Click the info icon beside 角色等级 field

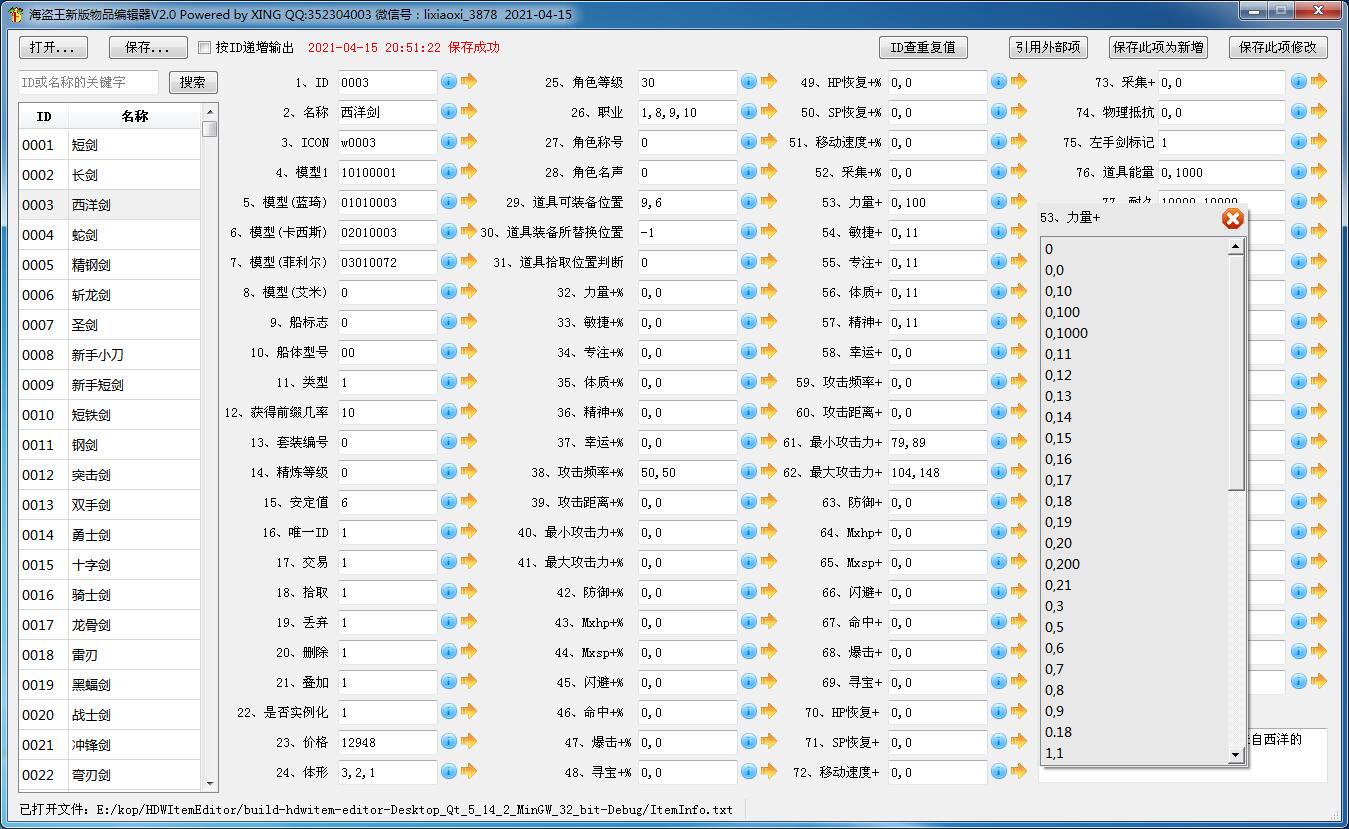[x=749, y=82]
